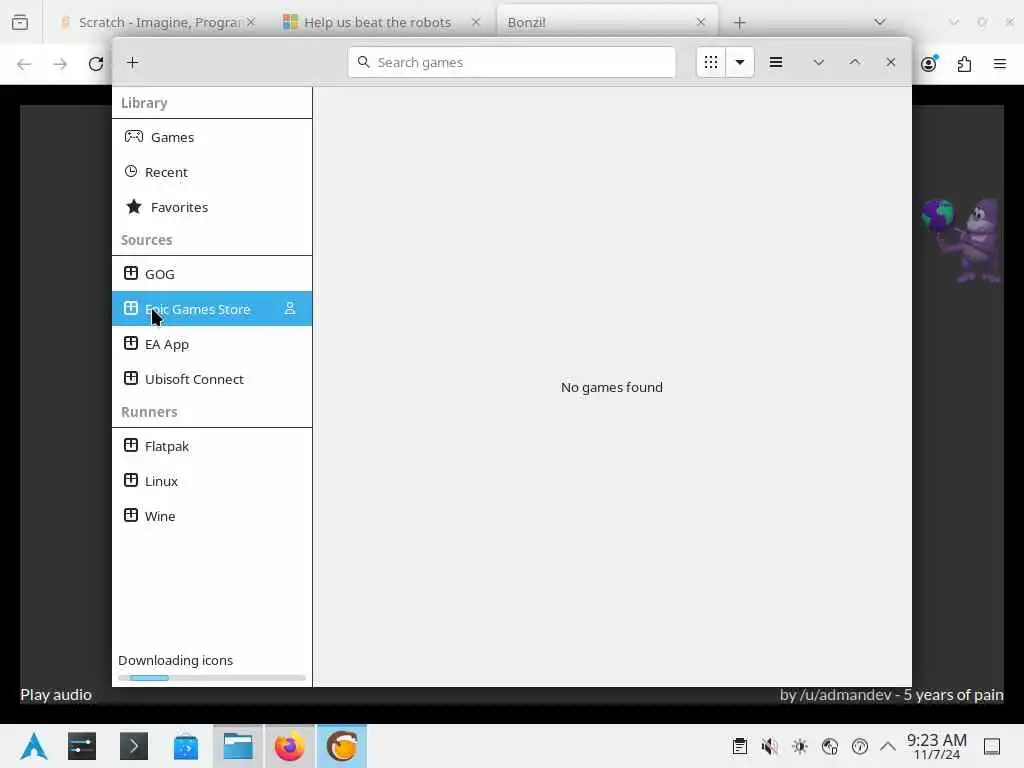Open Ubisoft Connect source
This screenshot has width=1024, height=768.
pos(212,379)
